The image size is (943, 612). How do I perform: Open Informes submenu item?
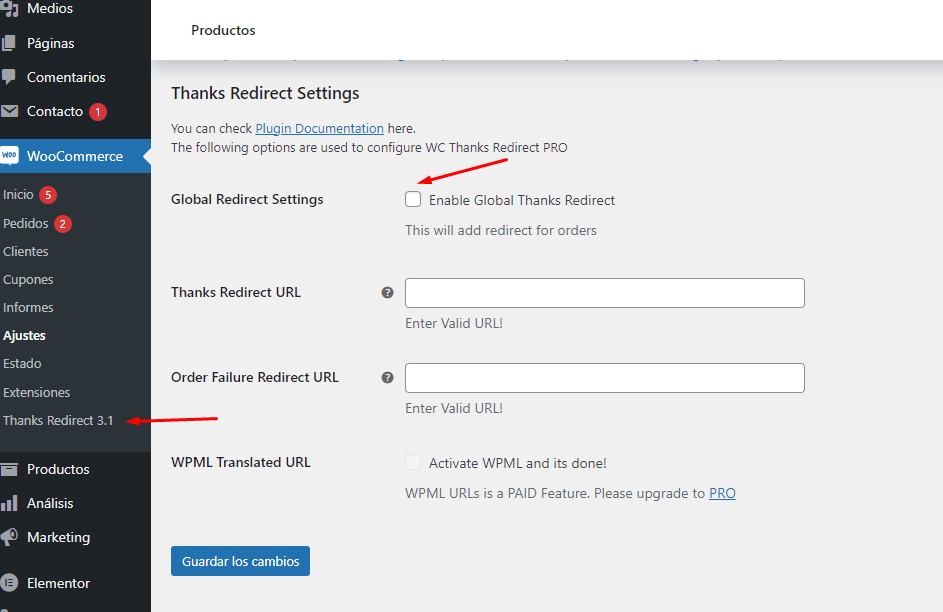pyautogui.click(x=28, y=307)
